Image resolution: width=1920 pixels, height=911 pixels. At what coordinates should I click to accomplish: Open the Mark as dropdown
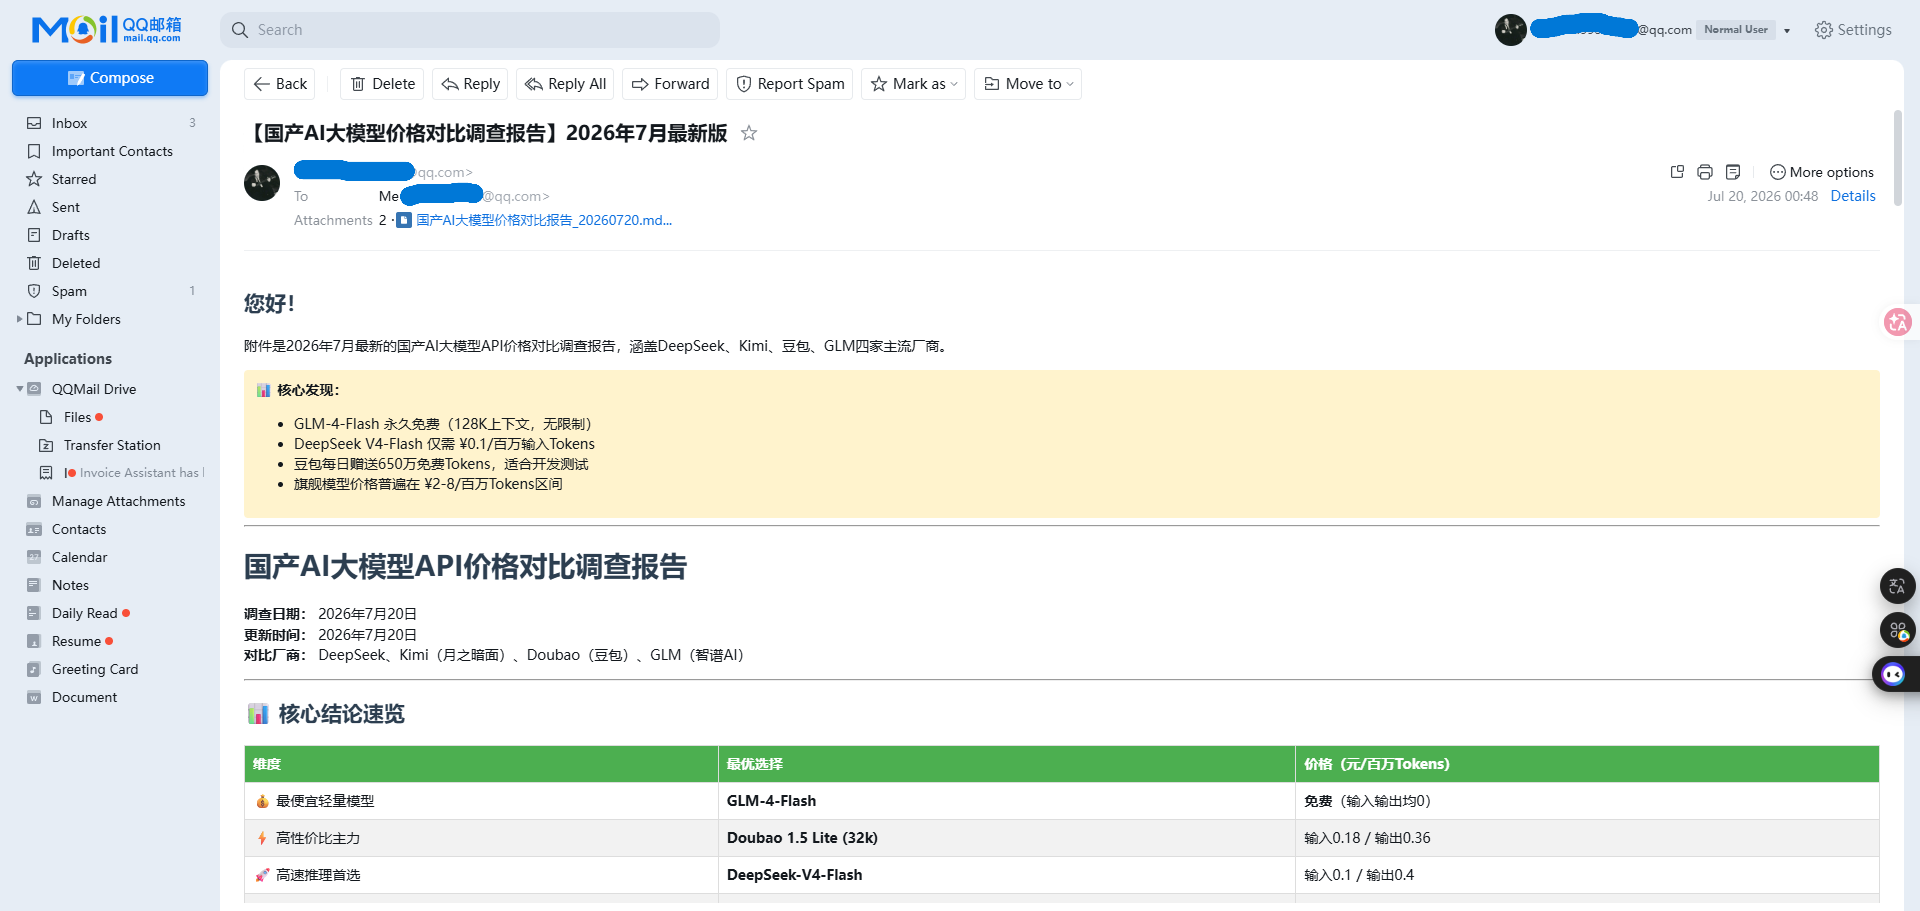(914, 84)
